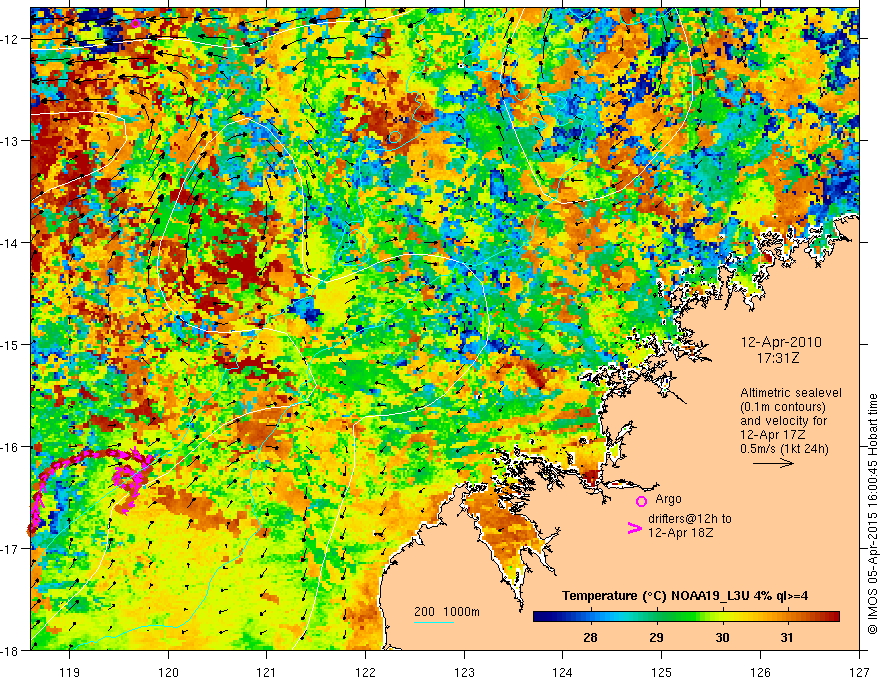Click the latitude axis label -18
880x680 pixels.
pyautogui.click(x=10, y=650)
